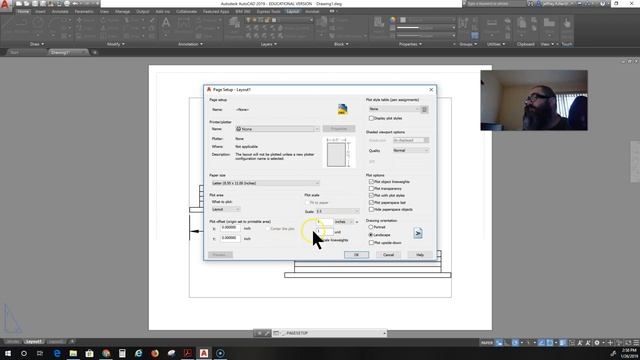The height and width of the screenshot is (360, 640).
Task: Toggle Plot object lineweights checkbox
Action: point(371,182)
